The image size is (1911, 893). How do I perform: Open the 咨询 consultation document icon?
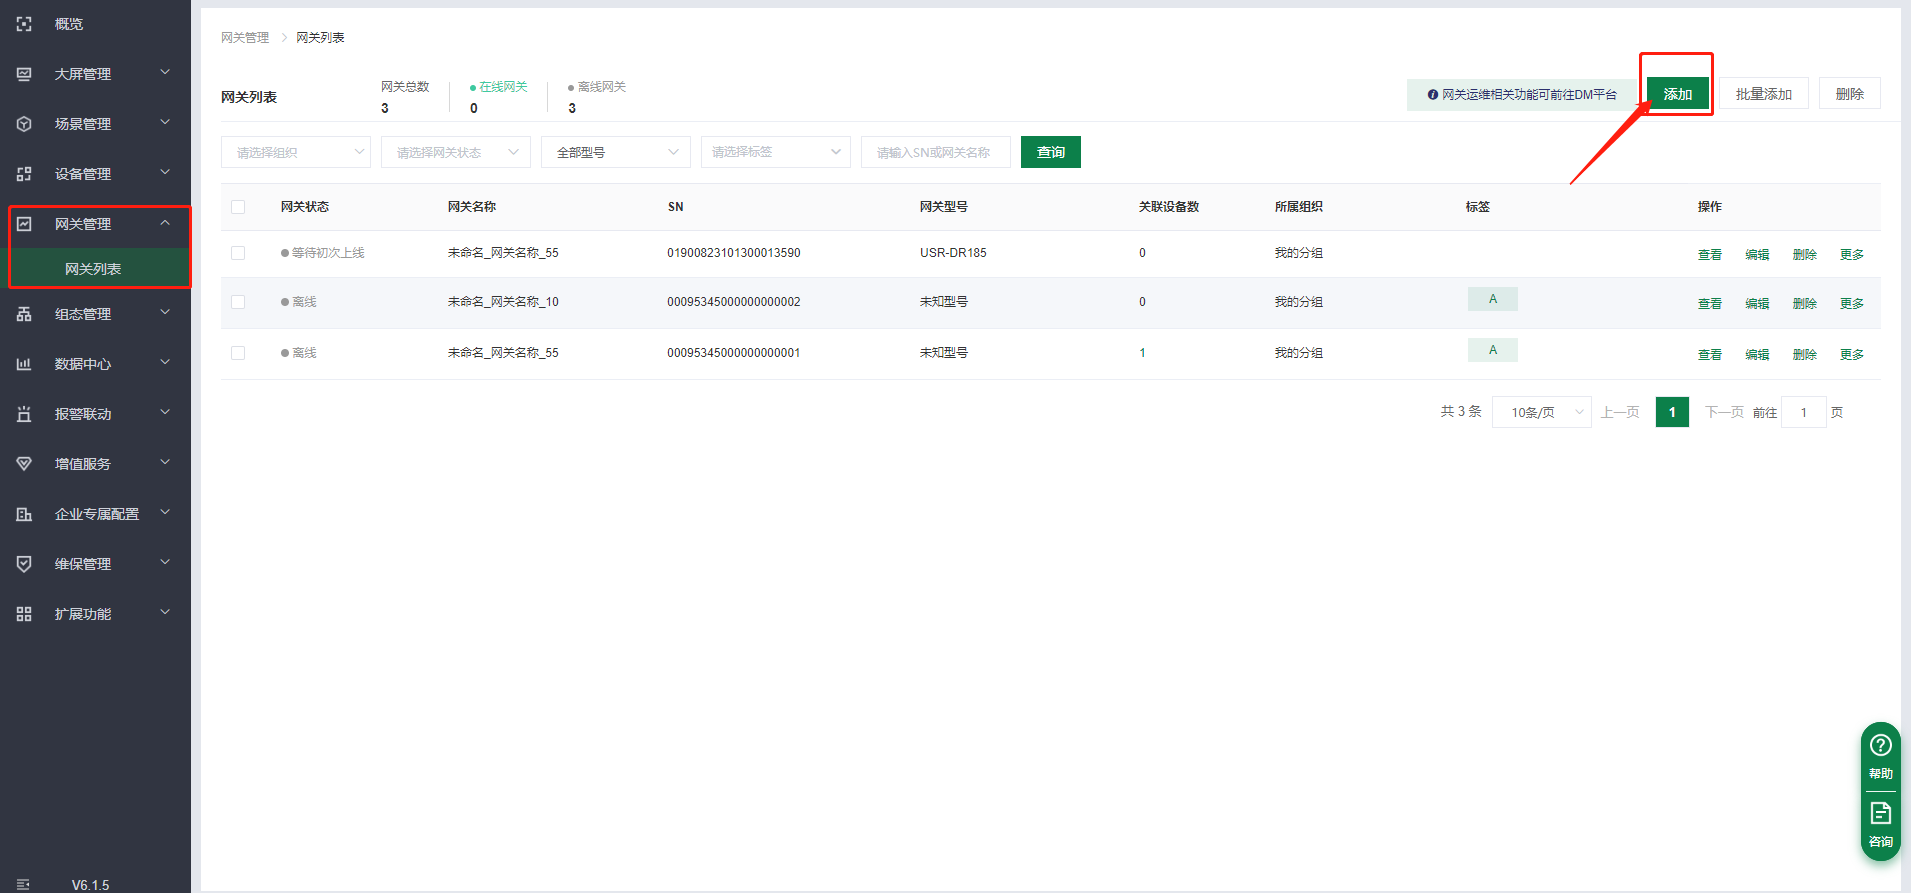tap(1880, 813)
